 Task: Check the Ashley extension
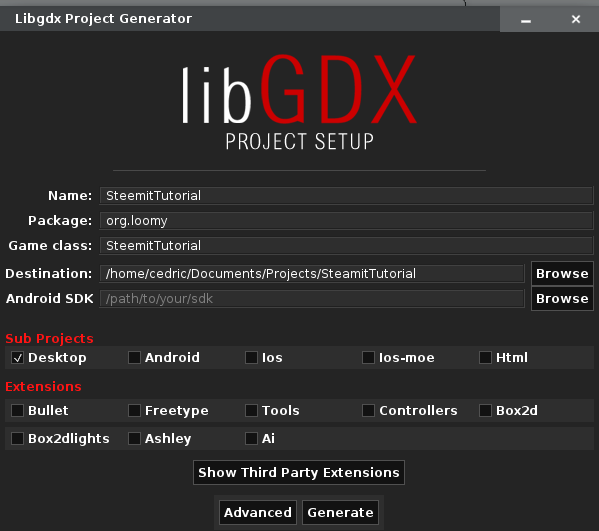134,439
